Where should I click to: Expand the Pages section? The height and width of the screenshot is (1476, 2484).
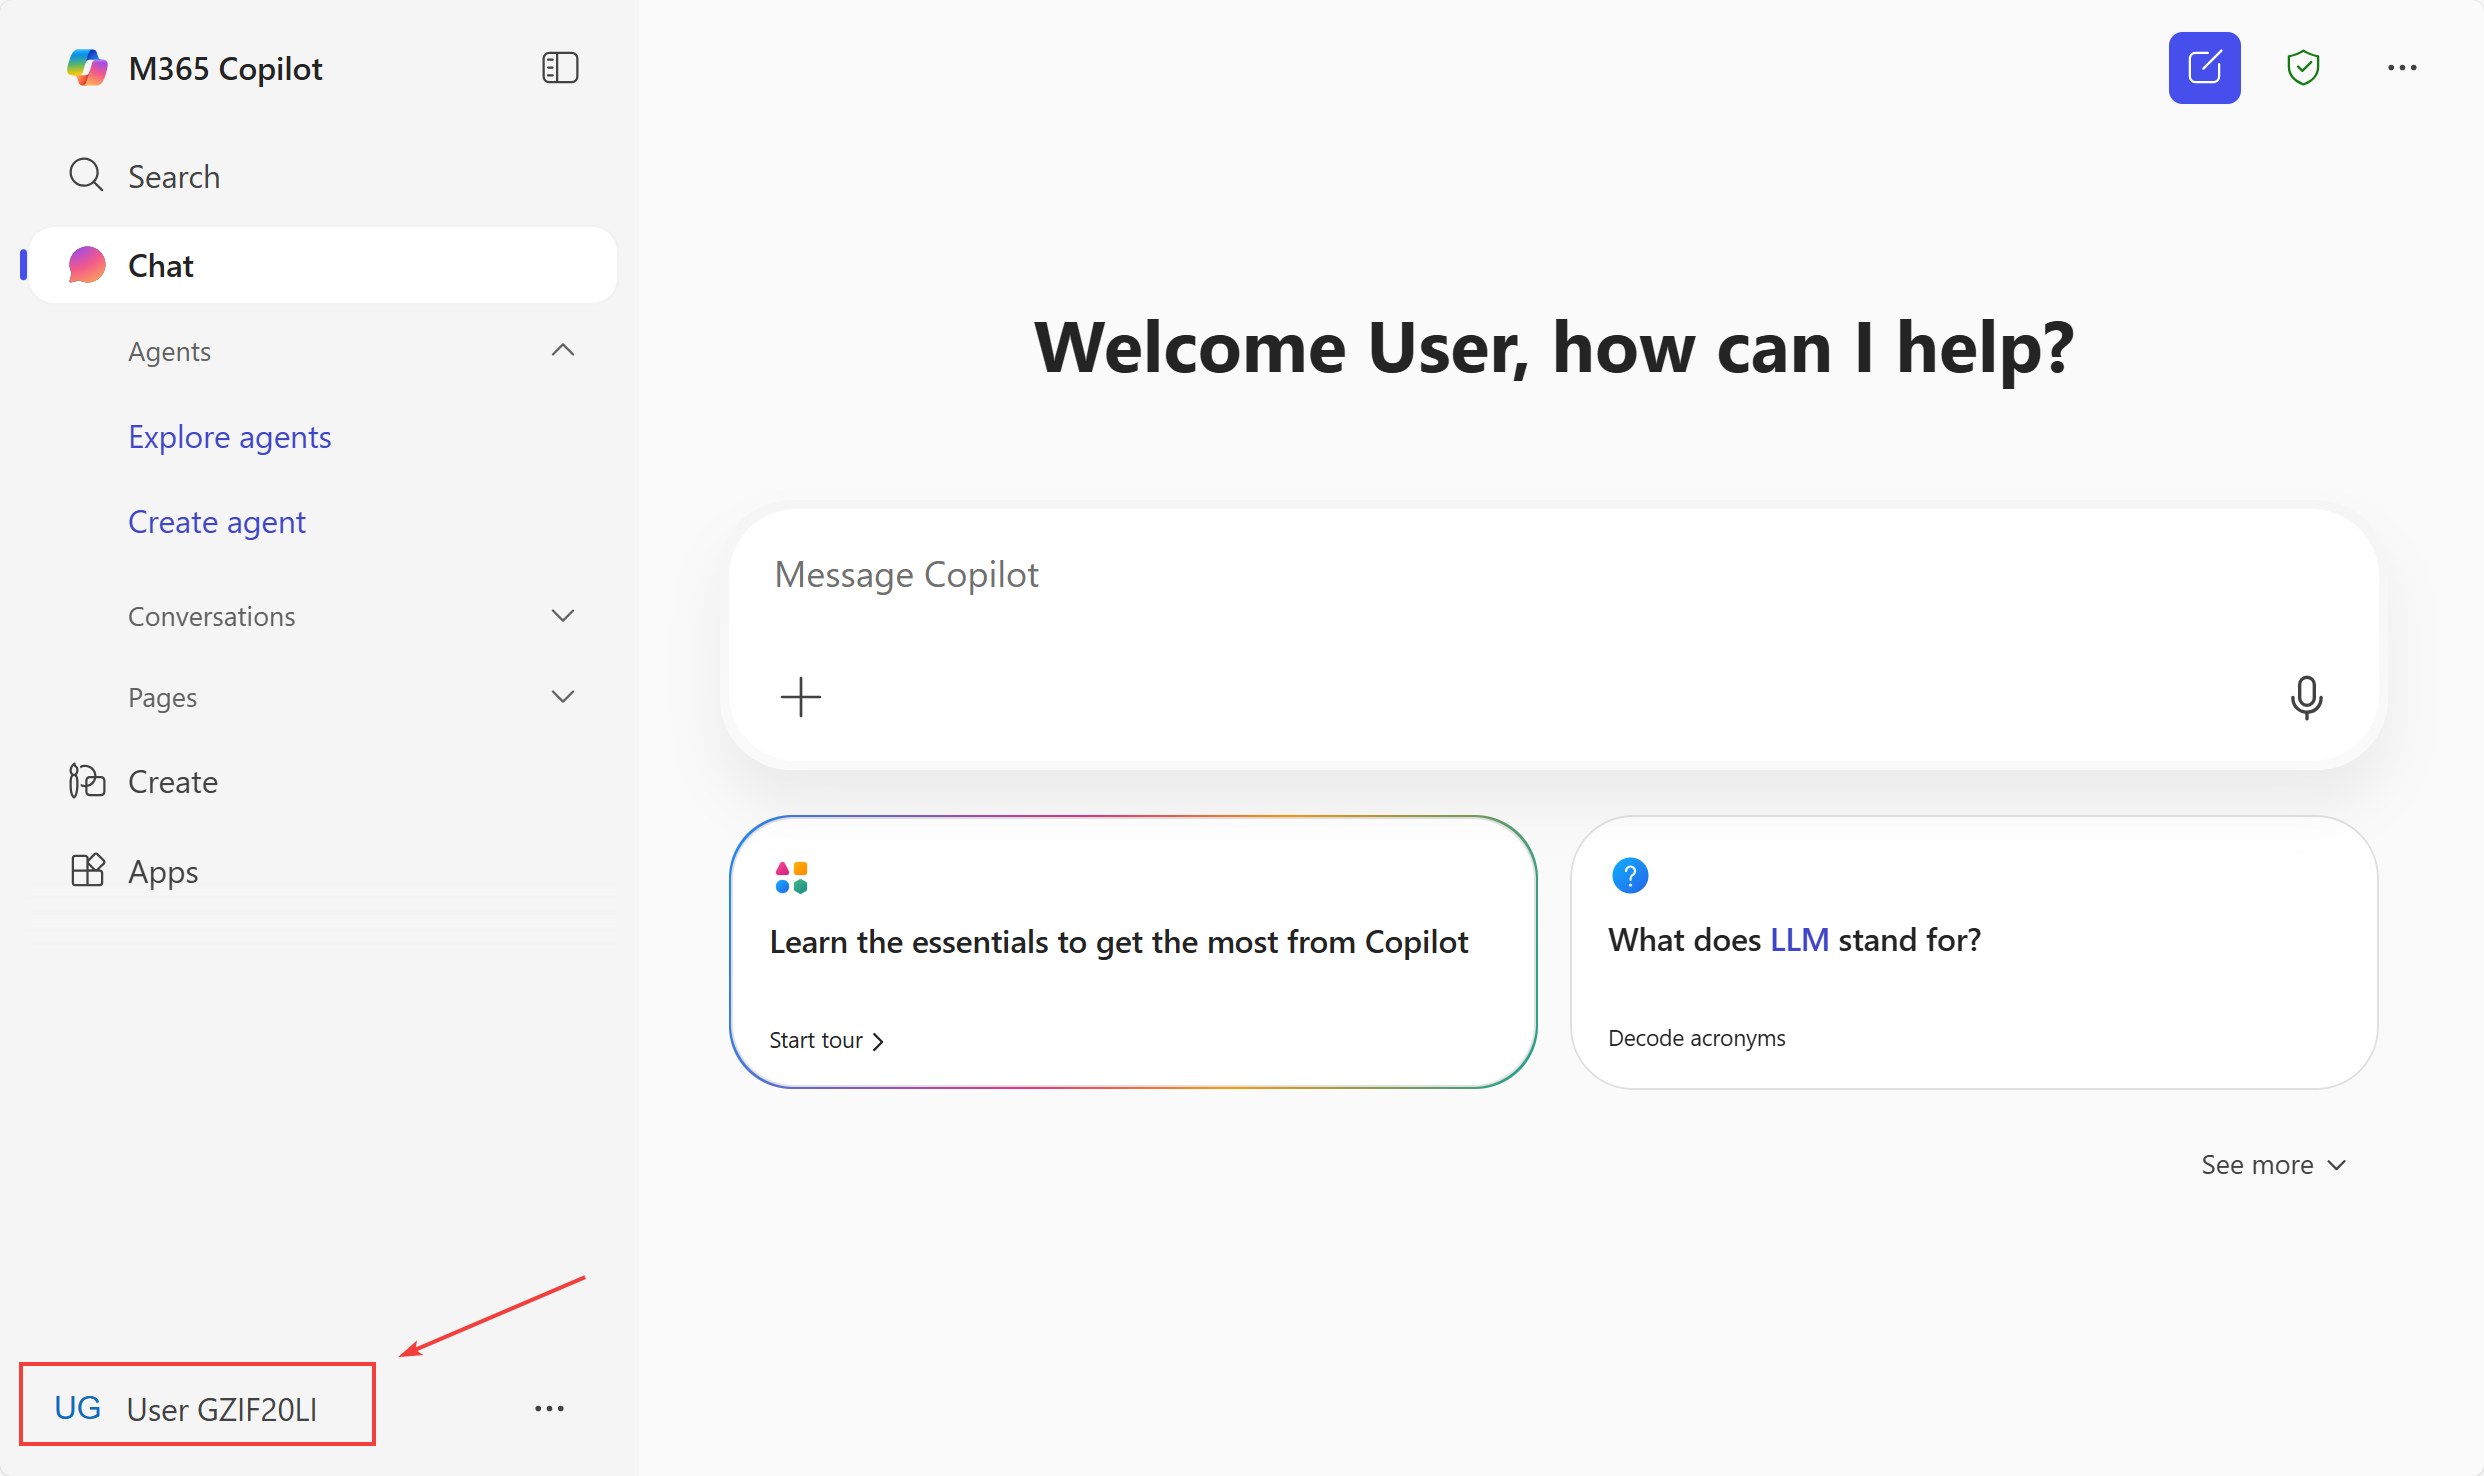pyautogui.click(x=562, y=697)
